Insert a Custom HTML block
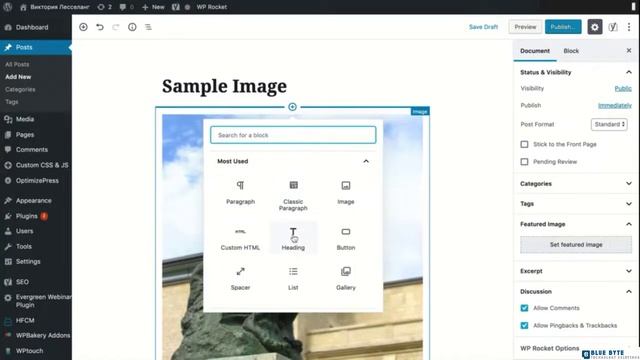The width and height of the screenshot is (640, 360). pyautogui.click(x=240, y=238)
